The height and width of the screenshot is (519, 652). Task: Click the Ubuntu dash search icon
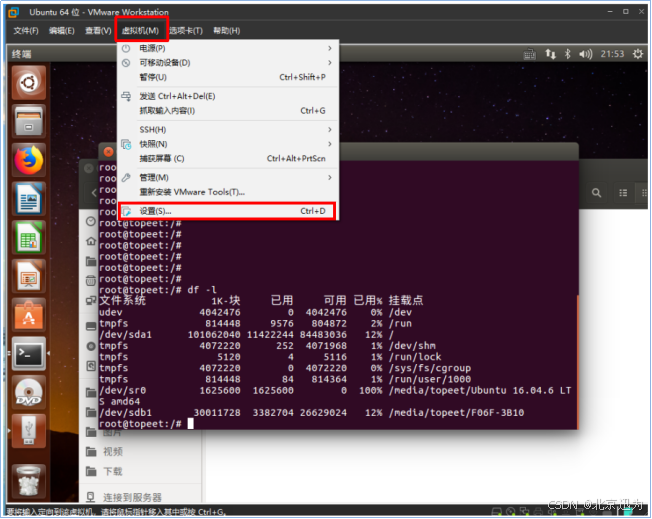(28, 83)
